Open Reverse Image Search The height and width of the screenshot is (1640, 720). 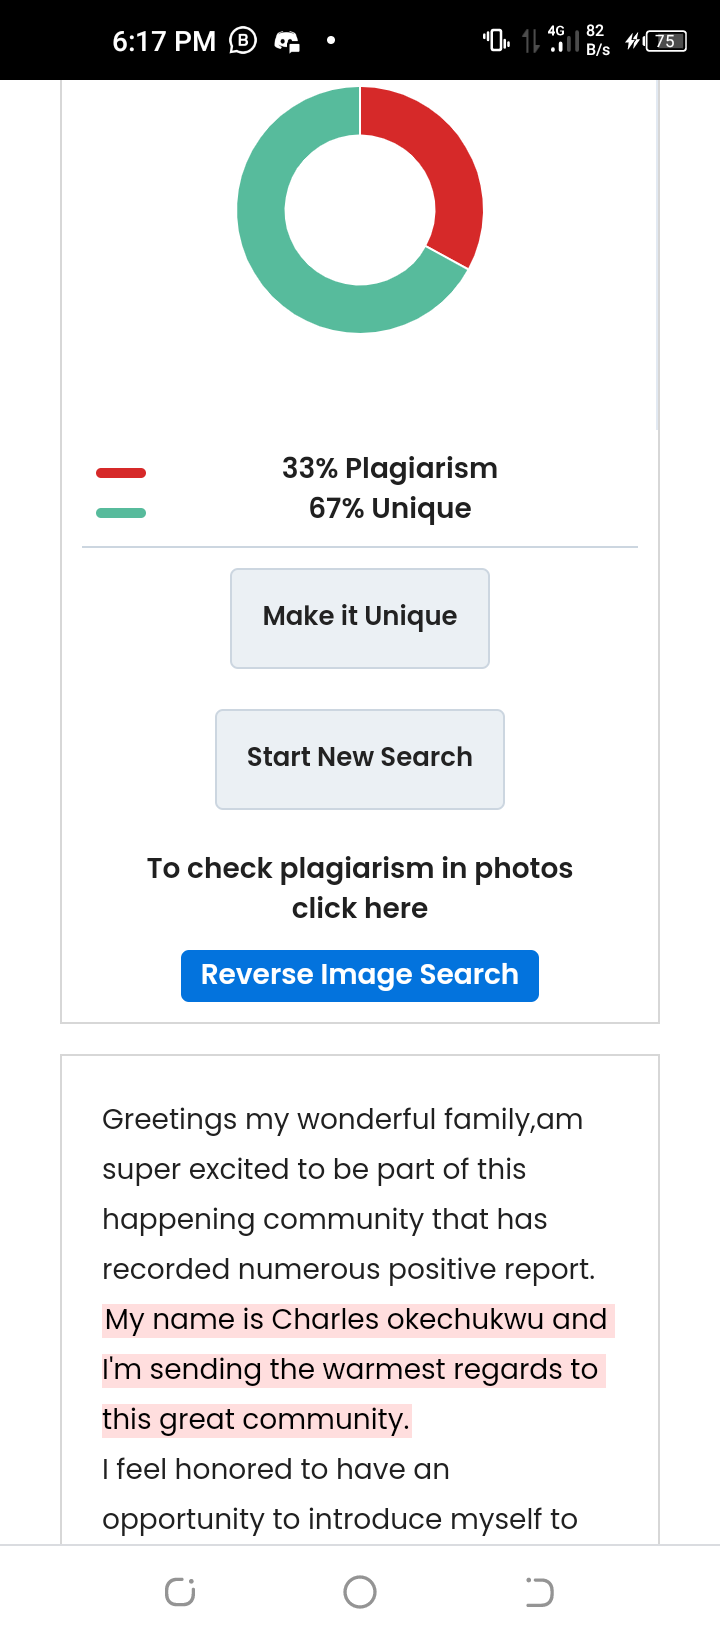coord(360,975)
